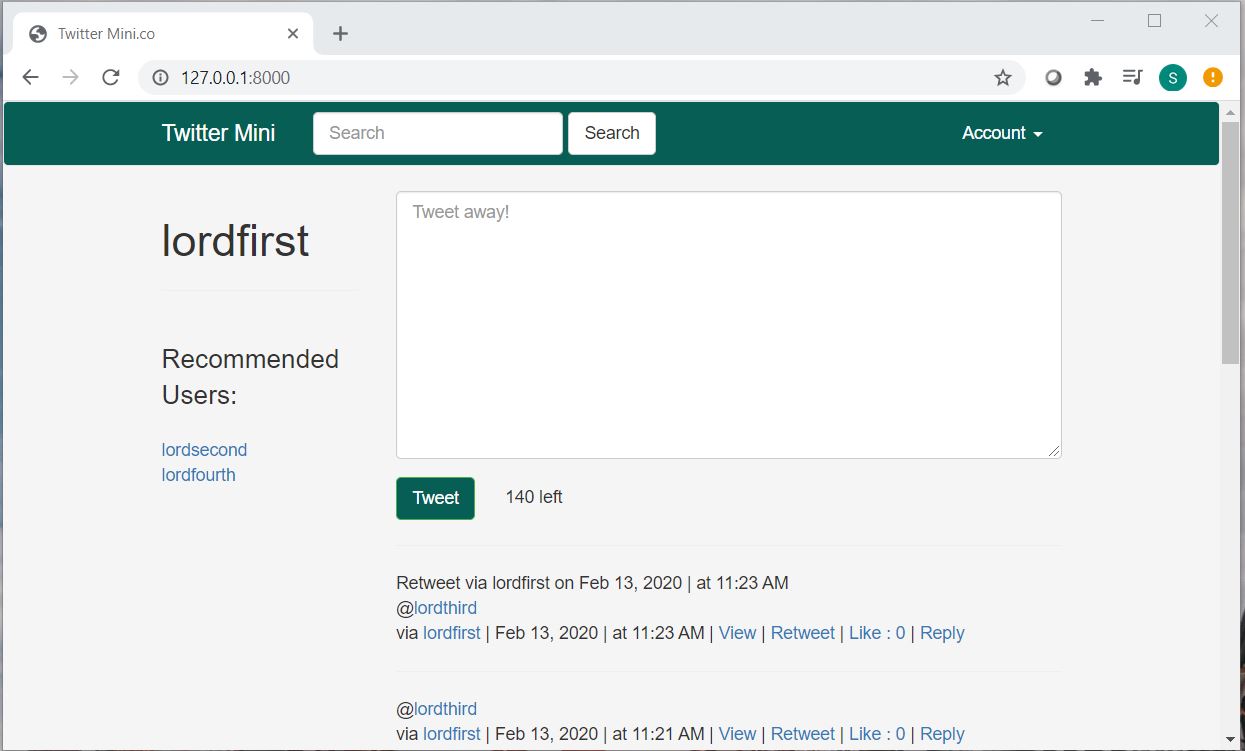
Task: Click the lordfirst profile heading
Action: tap(235, 241)
